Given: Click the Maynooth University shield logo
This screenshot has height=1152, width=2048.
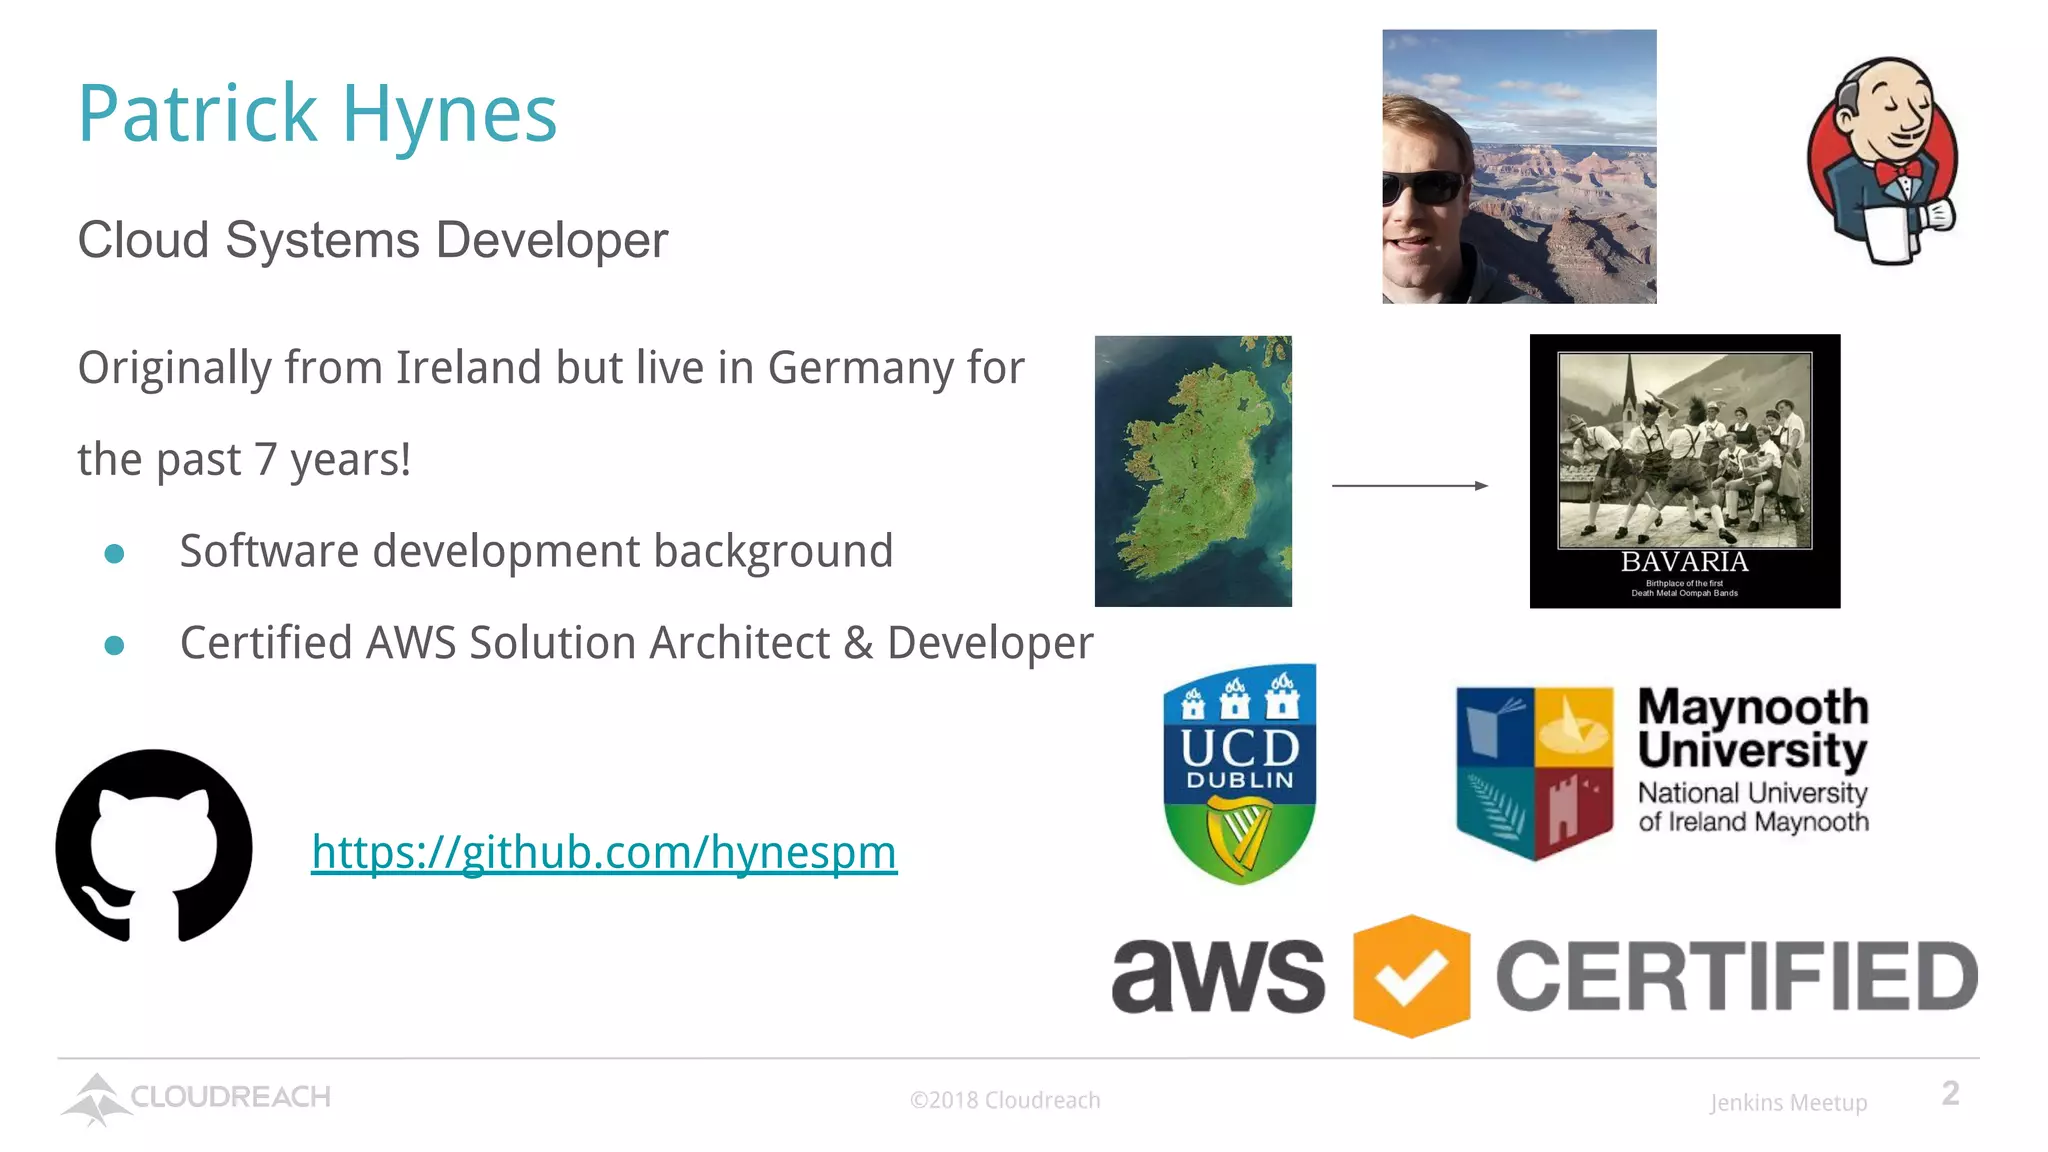Looking at the screenshot, I should coord(1534,772).
